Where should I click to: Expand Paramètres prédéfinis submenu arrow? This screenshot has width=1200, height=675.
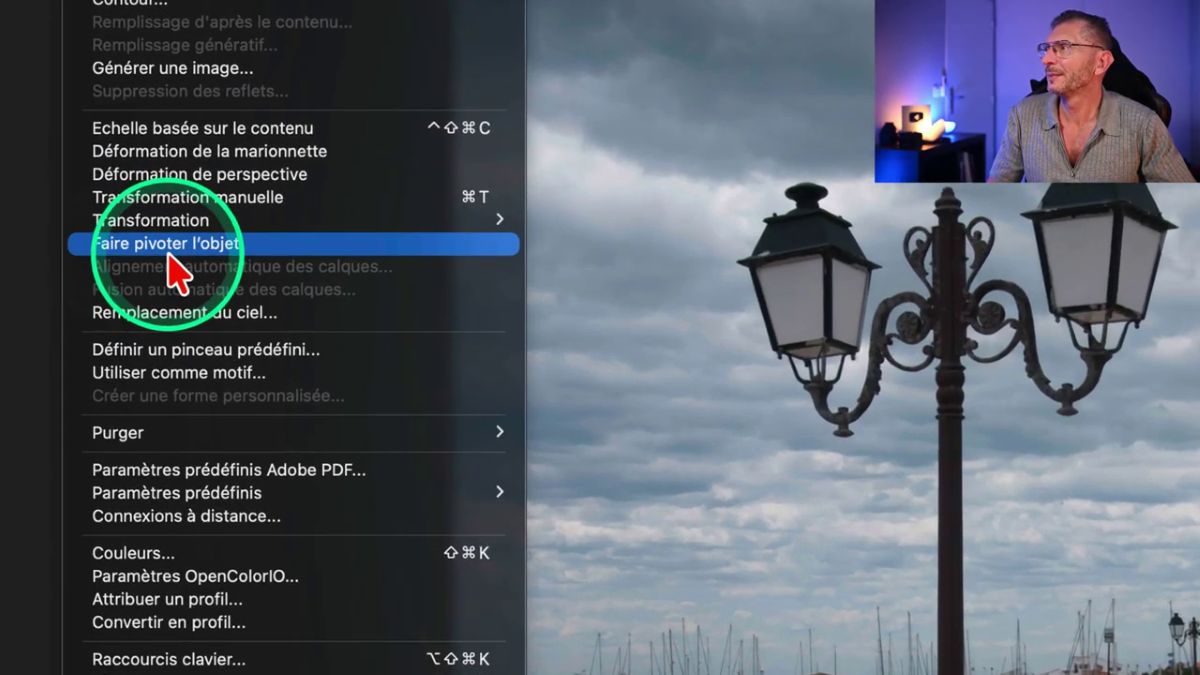500,492
